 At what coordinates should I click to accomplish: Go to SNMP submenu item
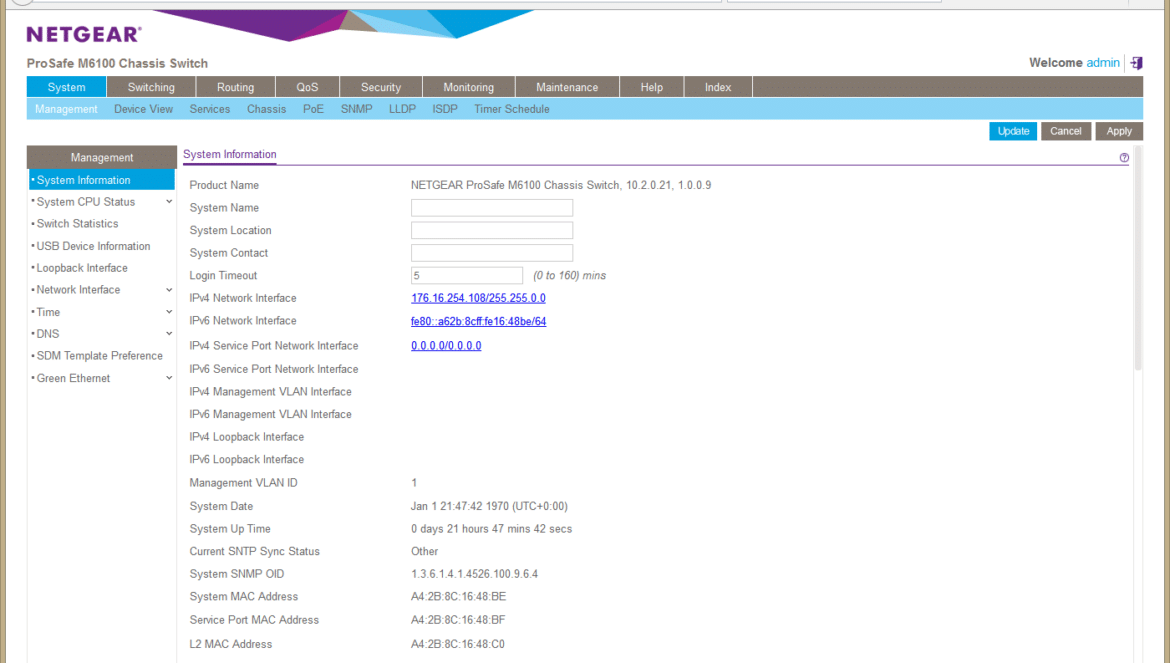point(357,109)
